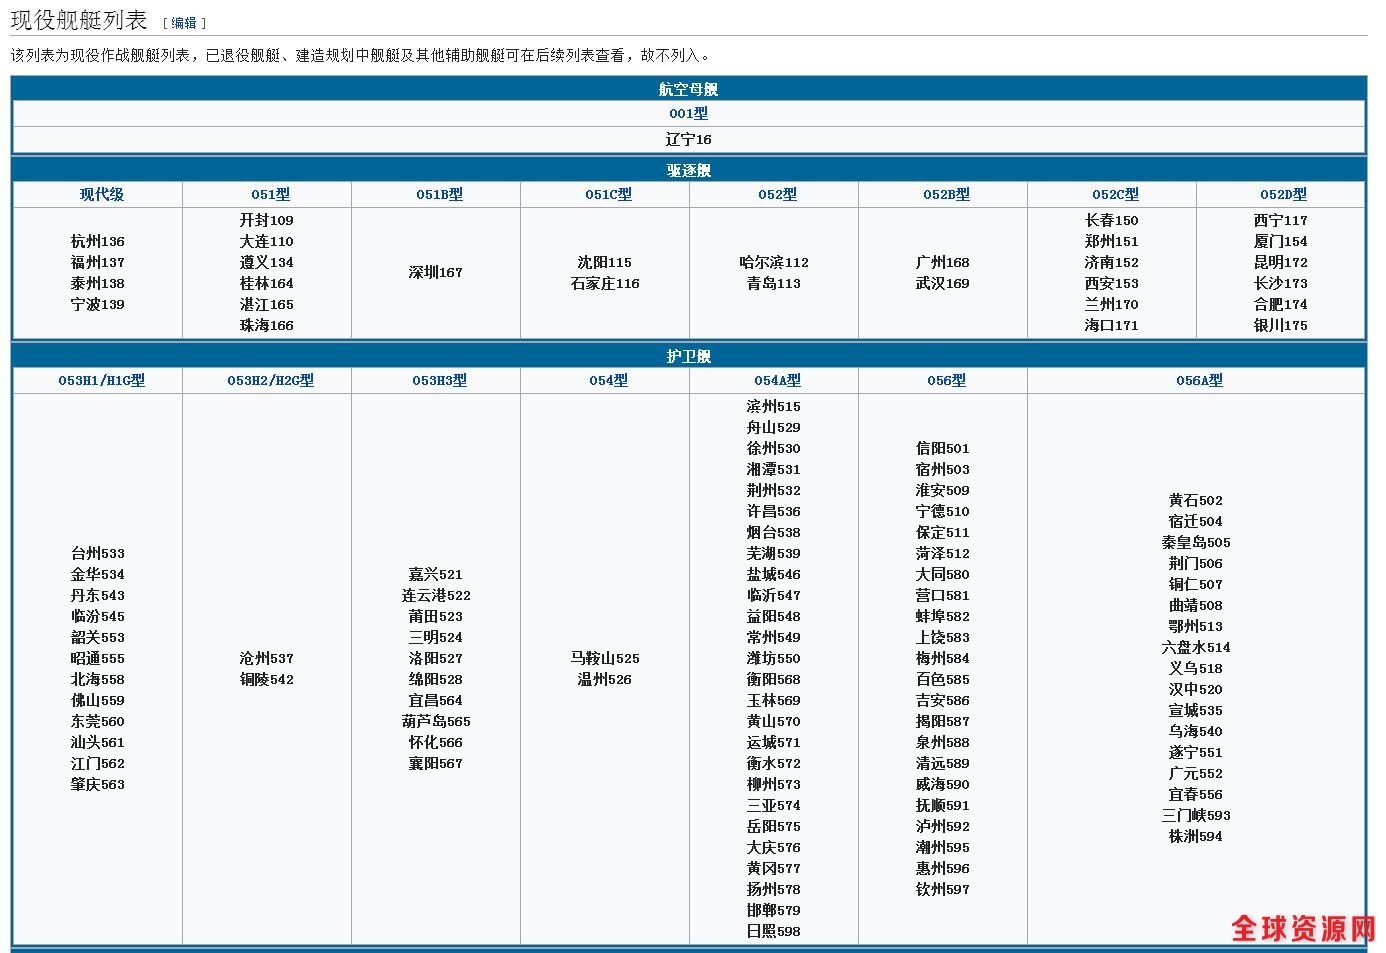Select the 秦皇岛505 corvette entry

pyautogui.click(x=1195, y=543)
